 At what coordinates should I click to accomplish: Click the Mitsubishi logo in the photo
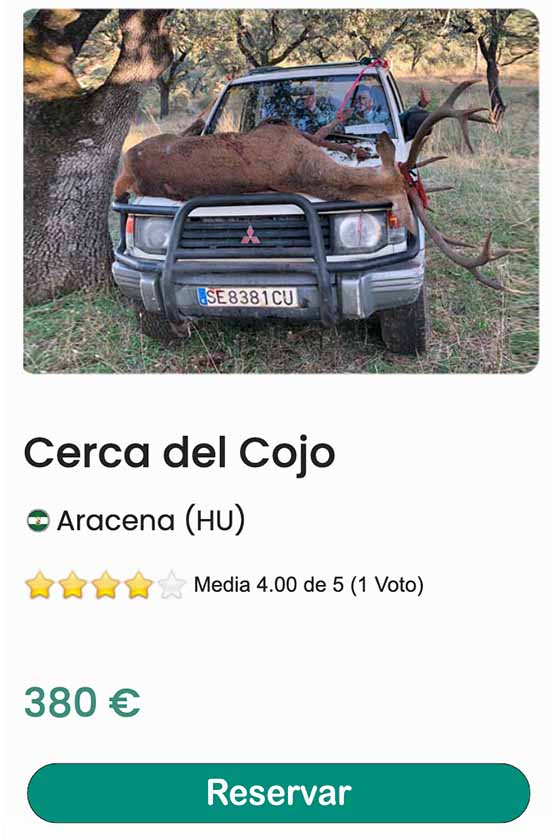coord(250,235)
